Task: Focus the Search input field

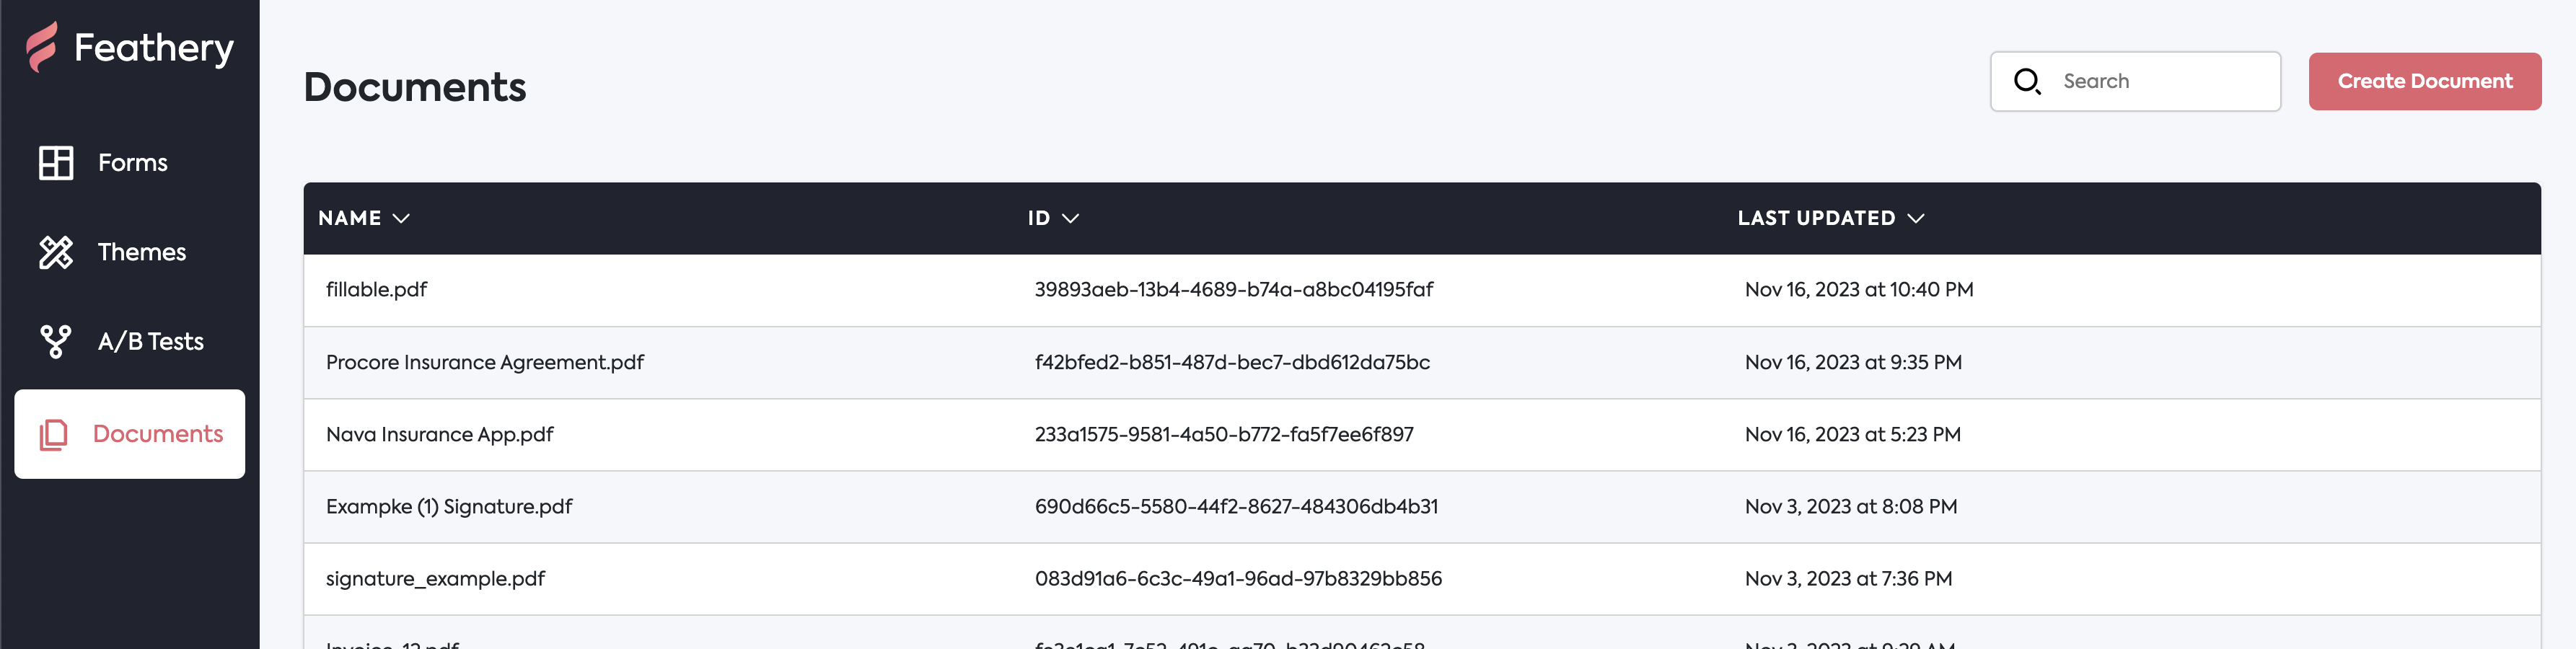Action: (2160, 81)
